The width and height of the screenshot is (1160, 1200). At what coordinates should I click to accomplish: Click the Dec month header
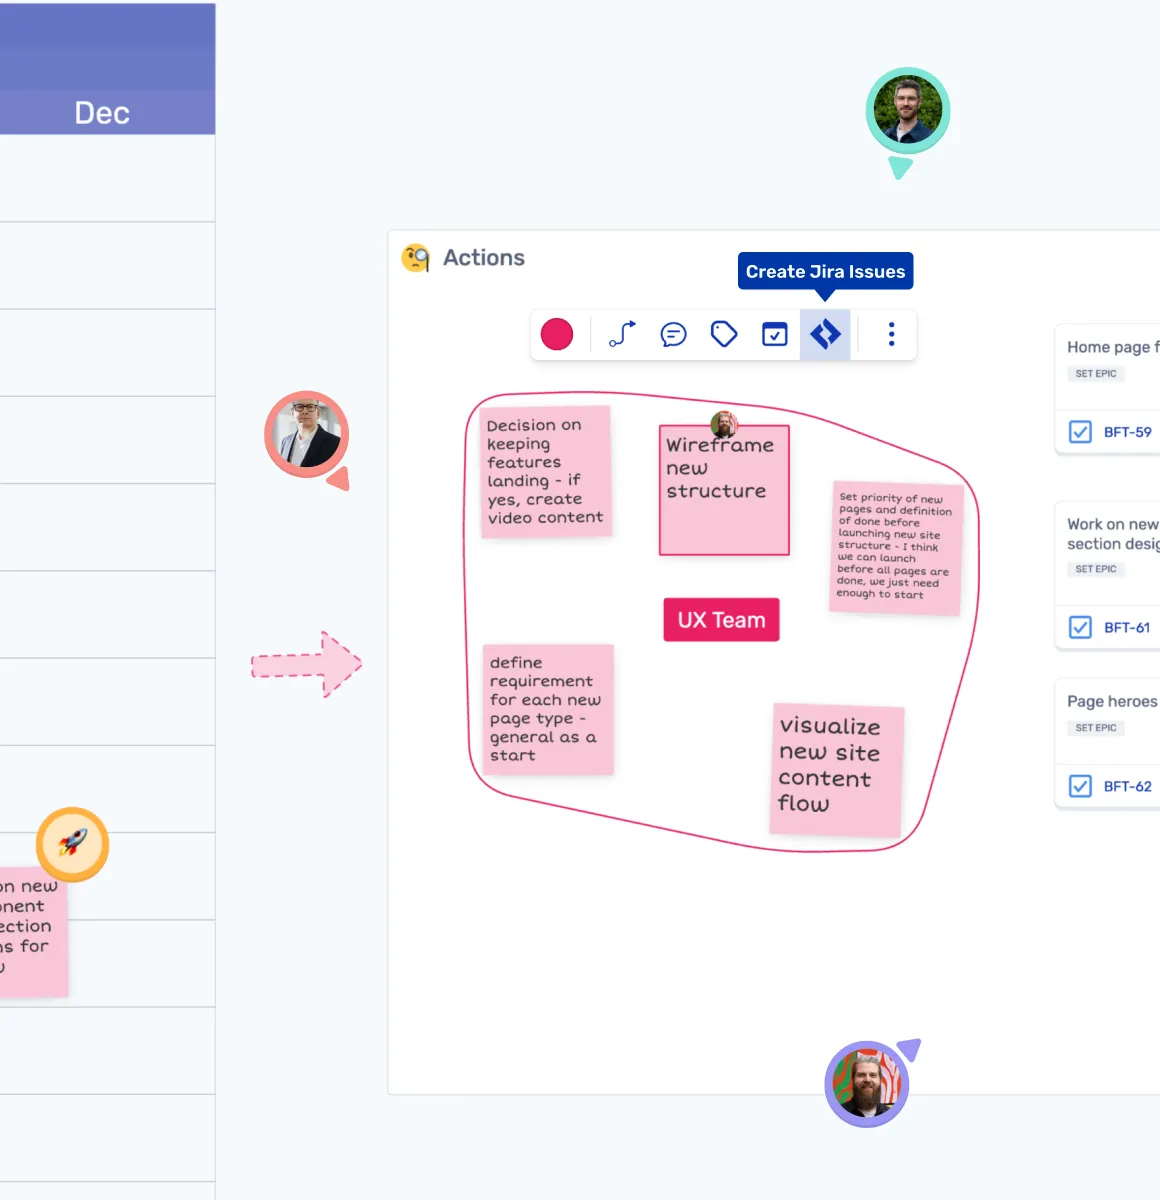point(102,113)
